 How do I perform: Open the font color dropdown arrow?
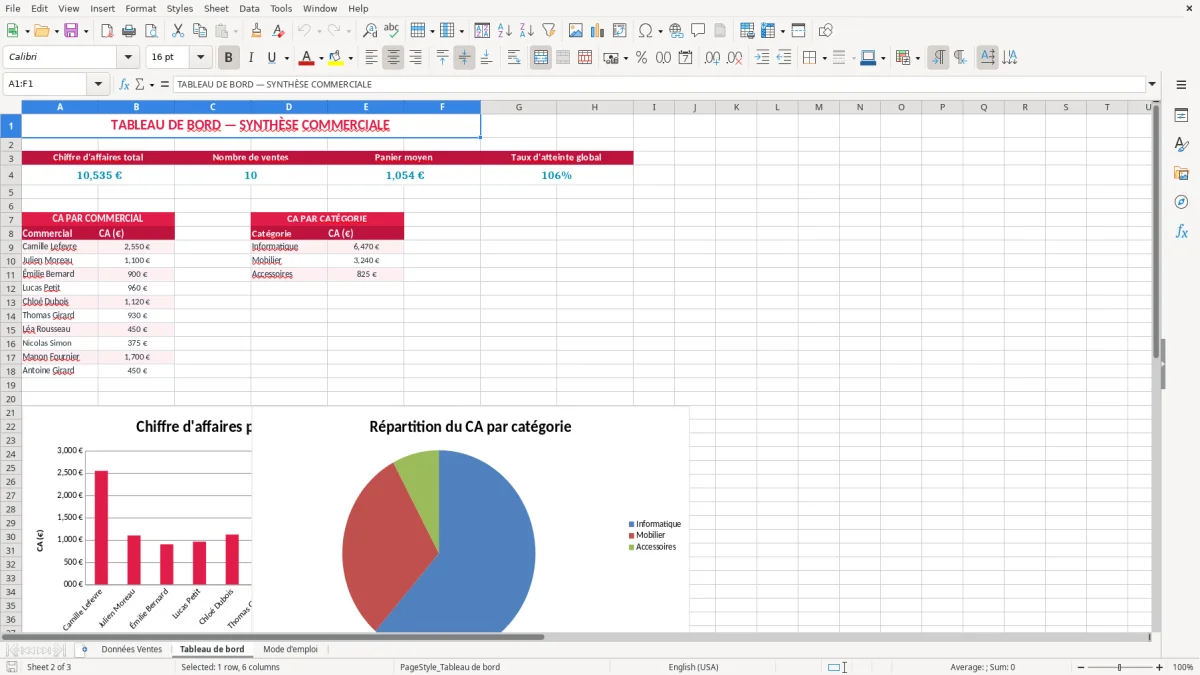[321, 58]
